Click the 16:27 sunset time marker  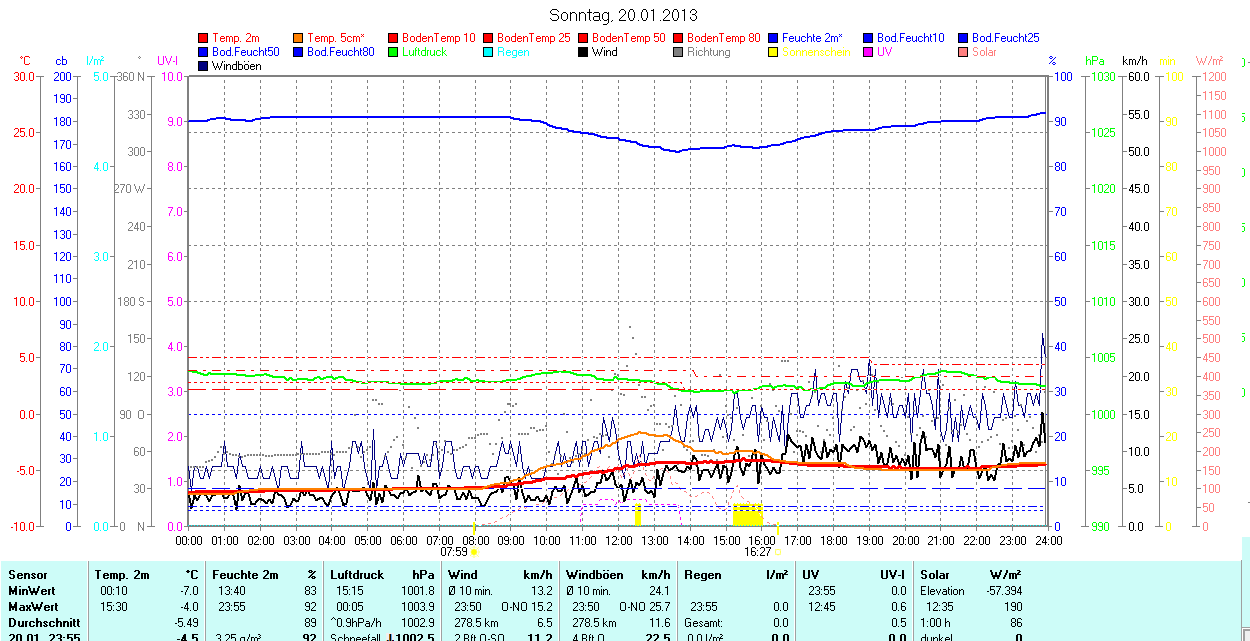pyautogui.click(x=757, y=551)
